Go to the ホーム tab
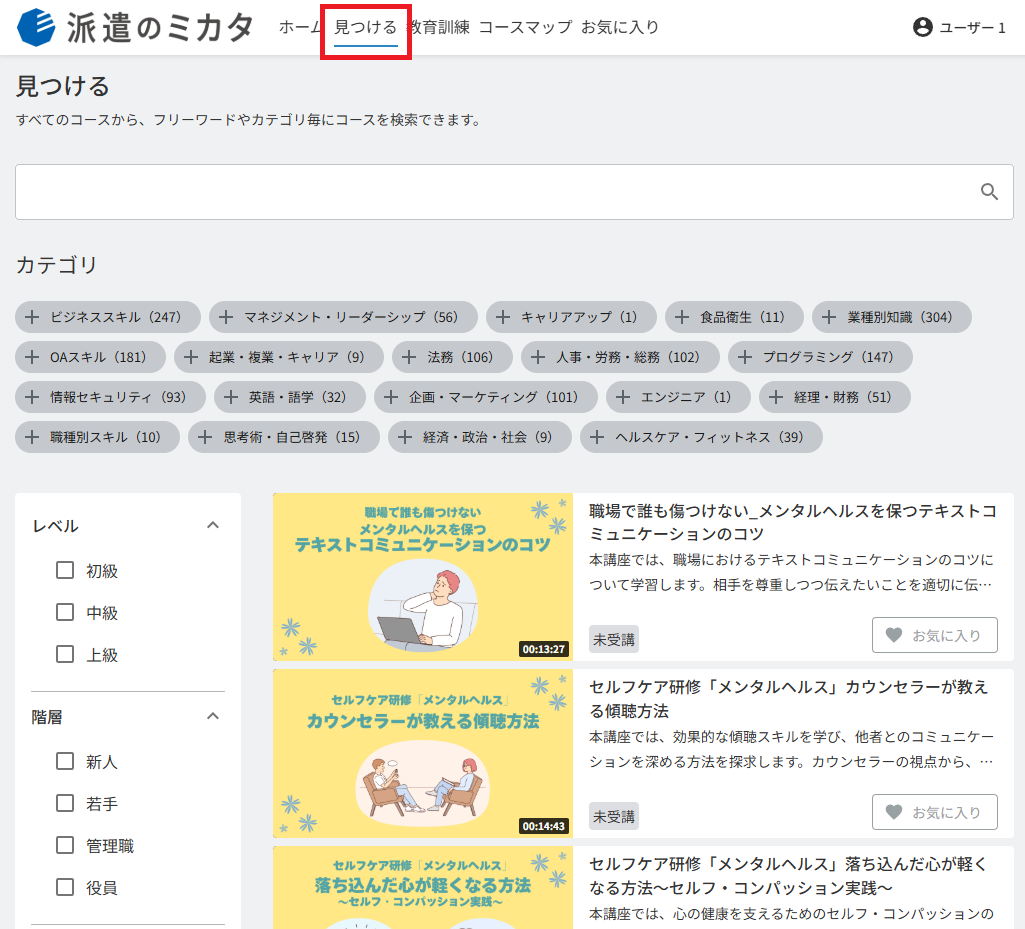Viewport: 1025px width, 929px height. pos(300,27)
